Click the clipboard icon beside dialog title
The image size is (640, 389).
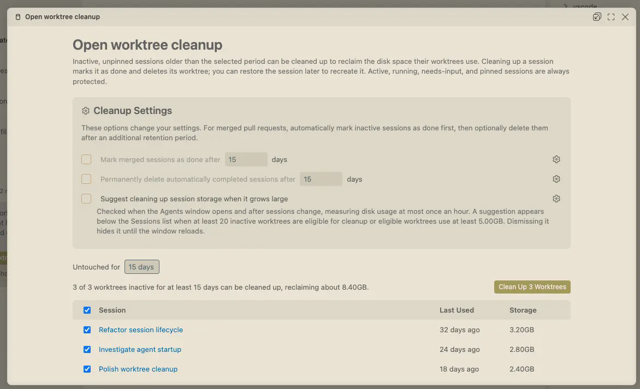coord(18,17)
